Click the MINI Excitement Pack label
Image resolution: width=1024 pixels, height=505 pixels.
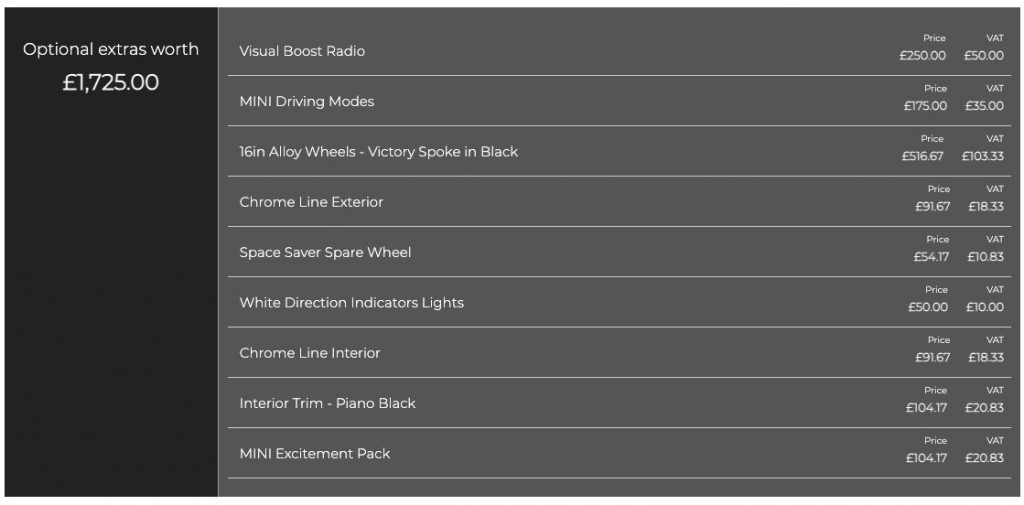[x=314, y=453]
